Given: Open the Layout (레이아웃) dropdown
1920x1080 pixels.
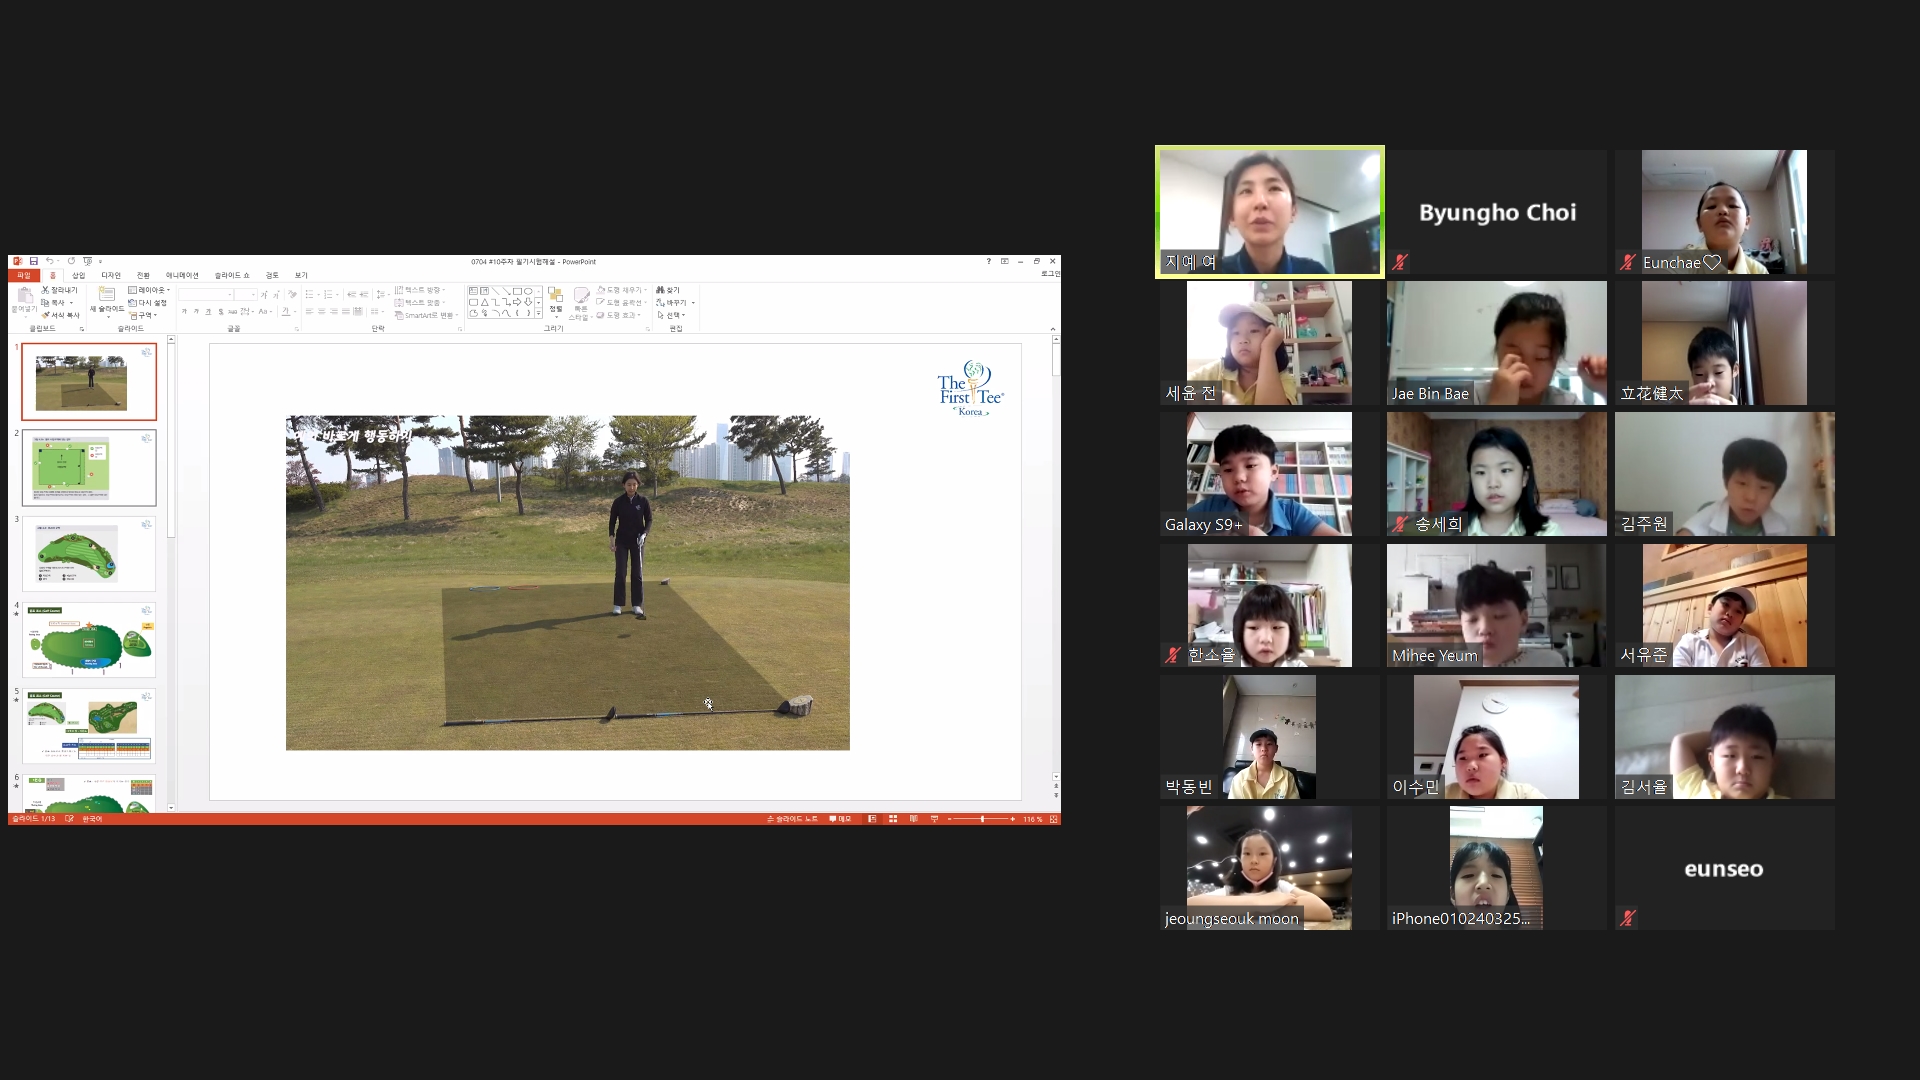Looking at the screenshot, I should click(149, 290).
